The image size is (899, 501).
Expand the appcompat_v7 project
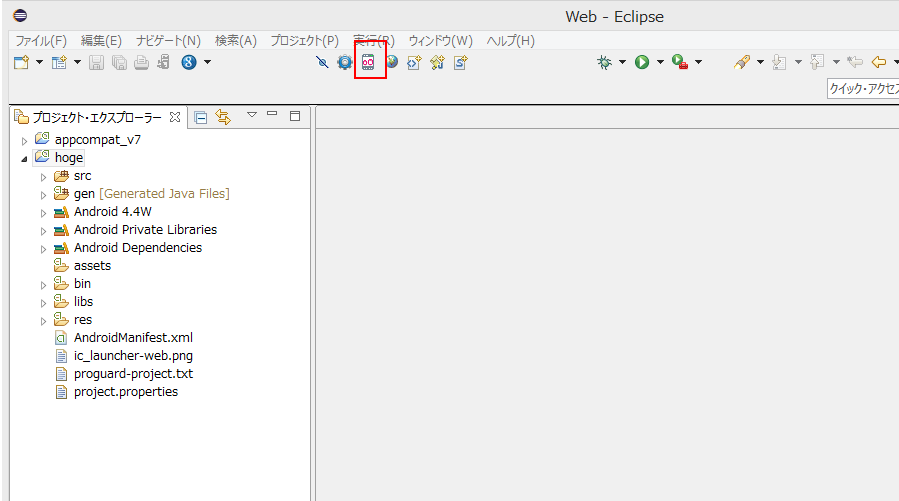(24, 140)
